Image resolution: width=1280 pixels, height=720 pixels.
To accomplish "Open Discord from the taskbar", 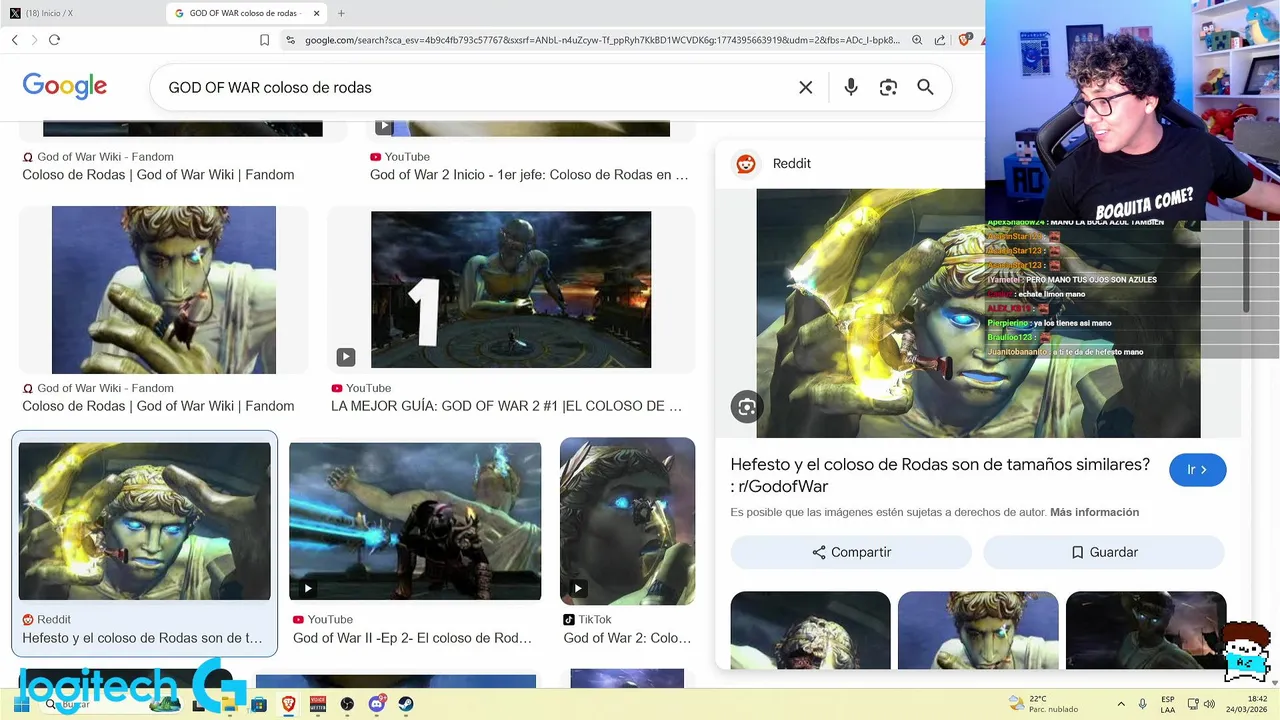I will [x=377, y=704].
